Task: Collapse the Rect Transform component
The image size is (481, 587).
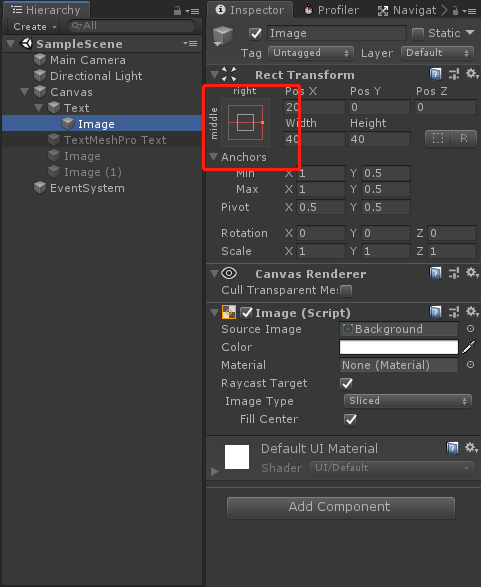Action: [214, 74]
